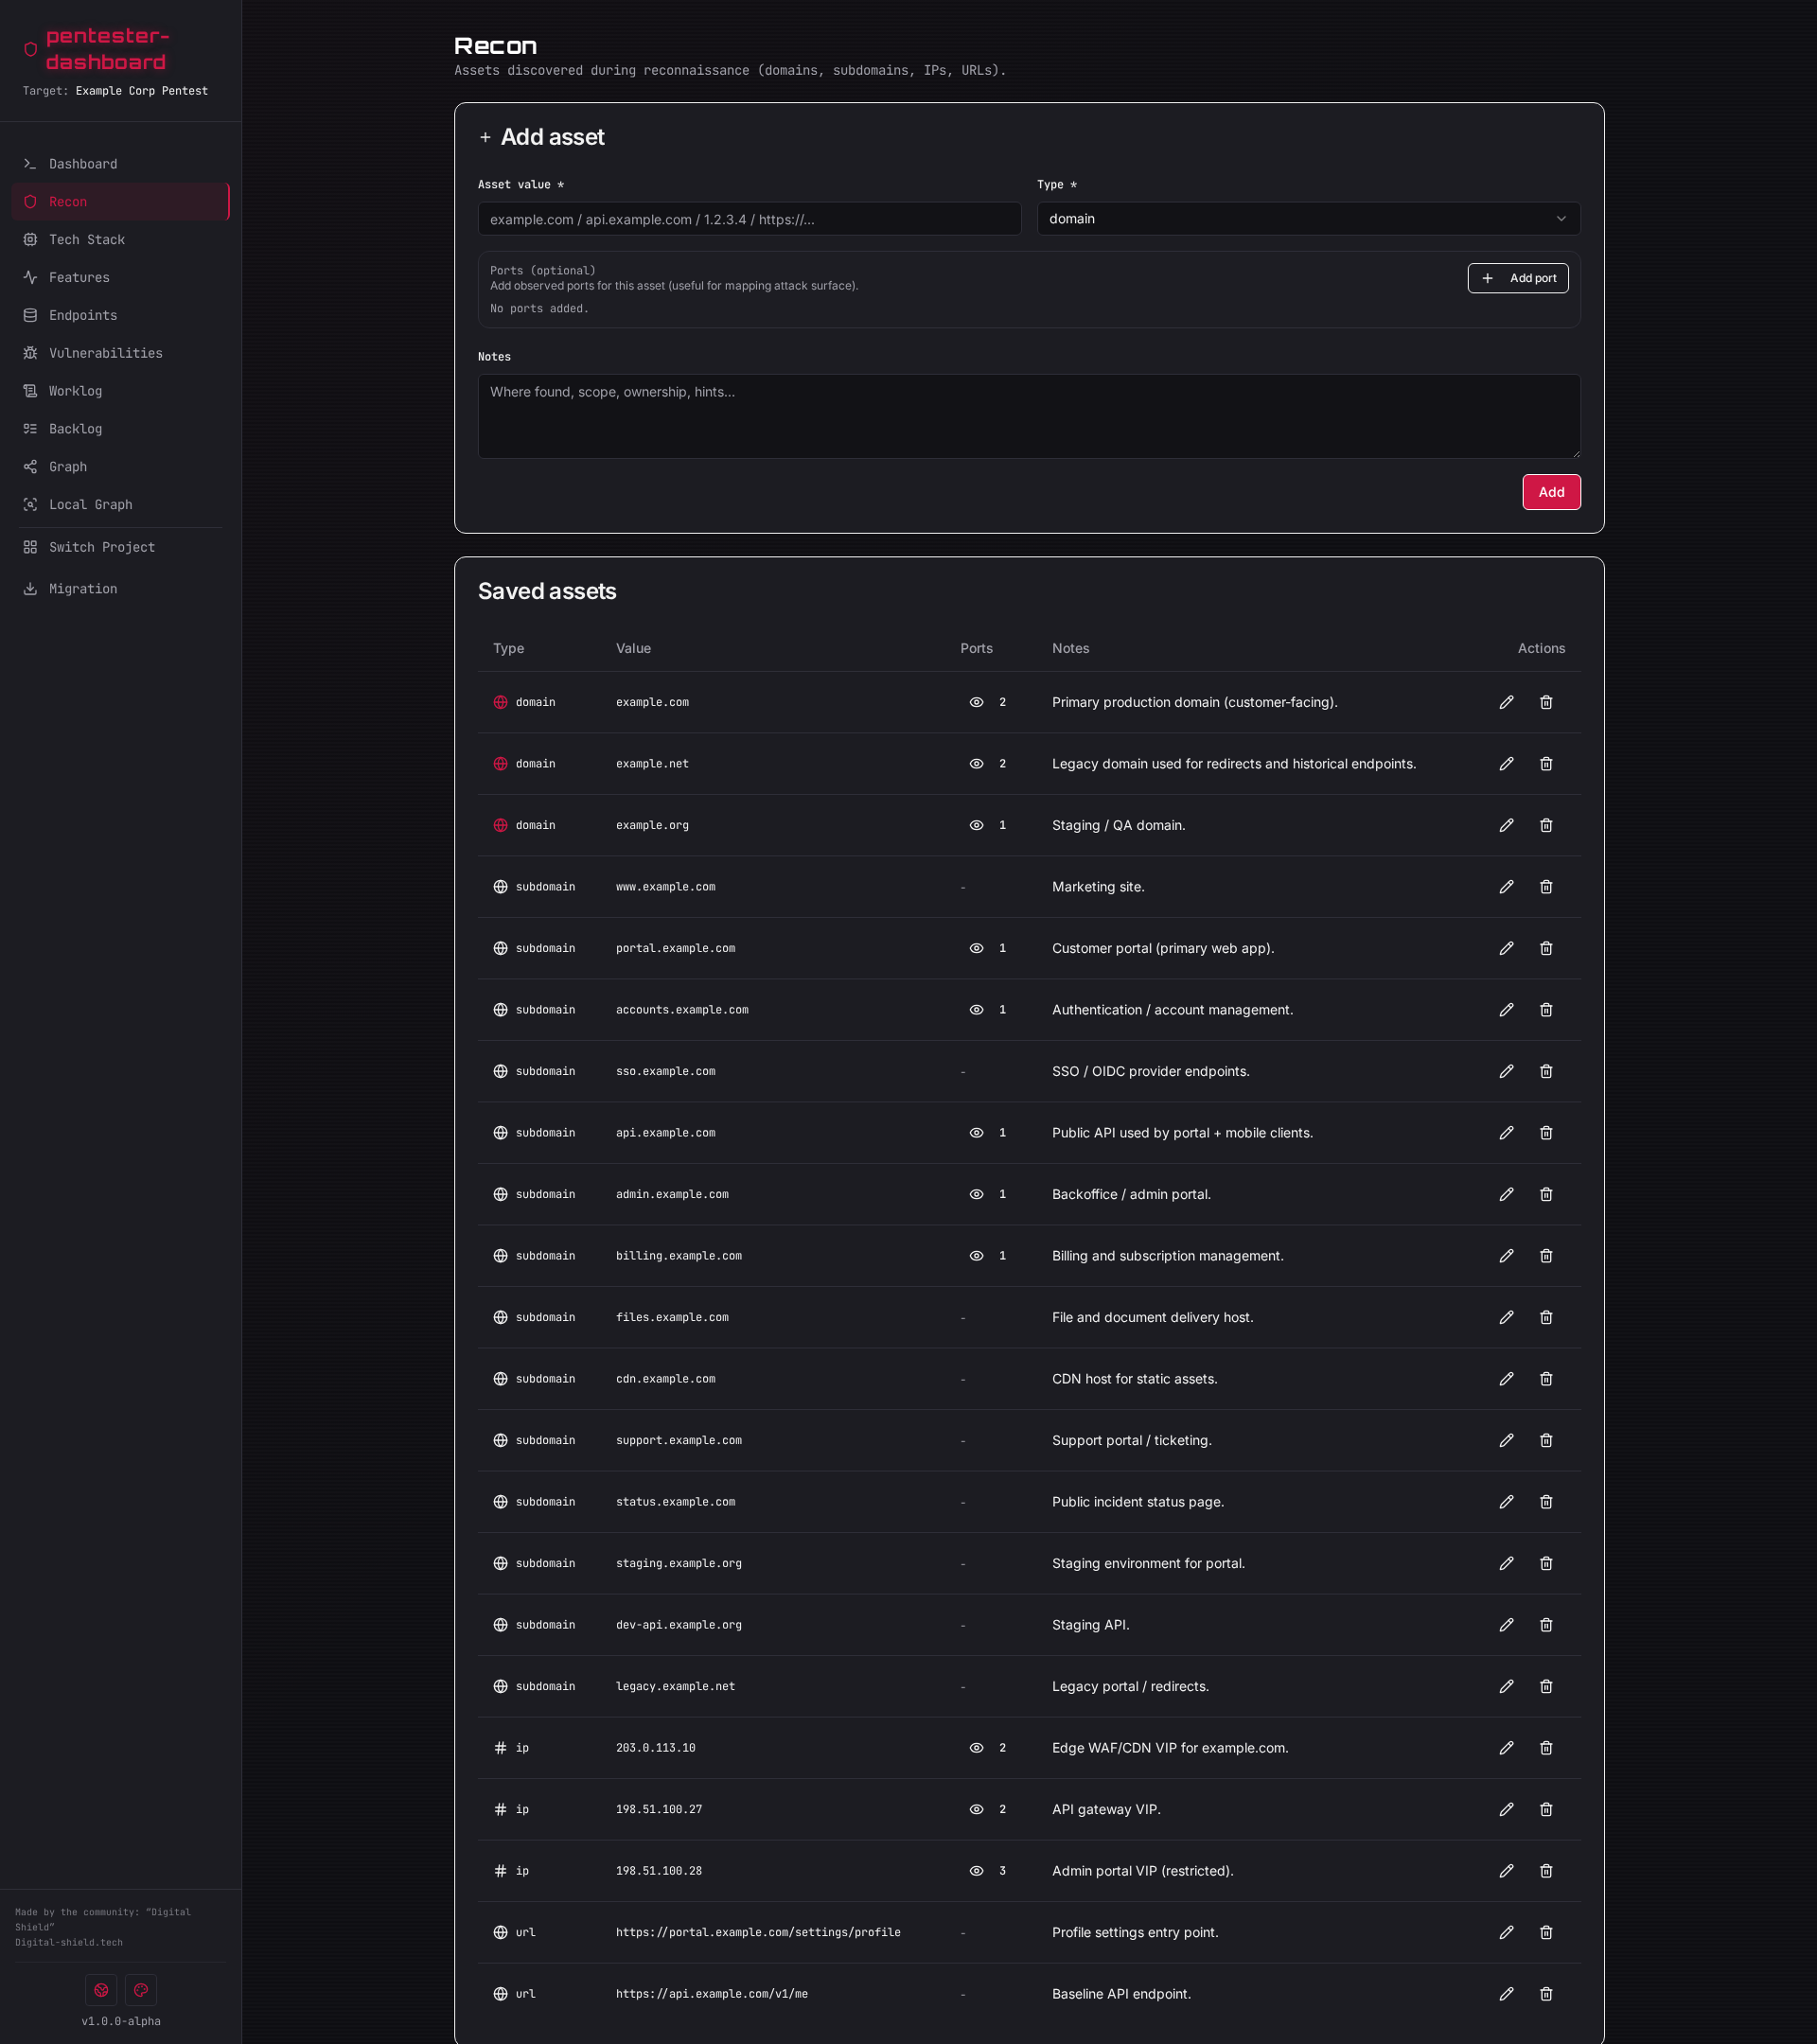Viewport: 1817px width, 2044px height.
Task: Collapse the Saved assets panel header
Action: 548,591
